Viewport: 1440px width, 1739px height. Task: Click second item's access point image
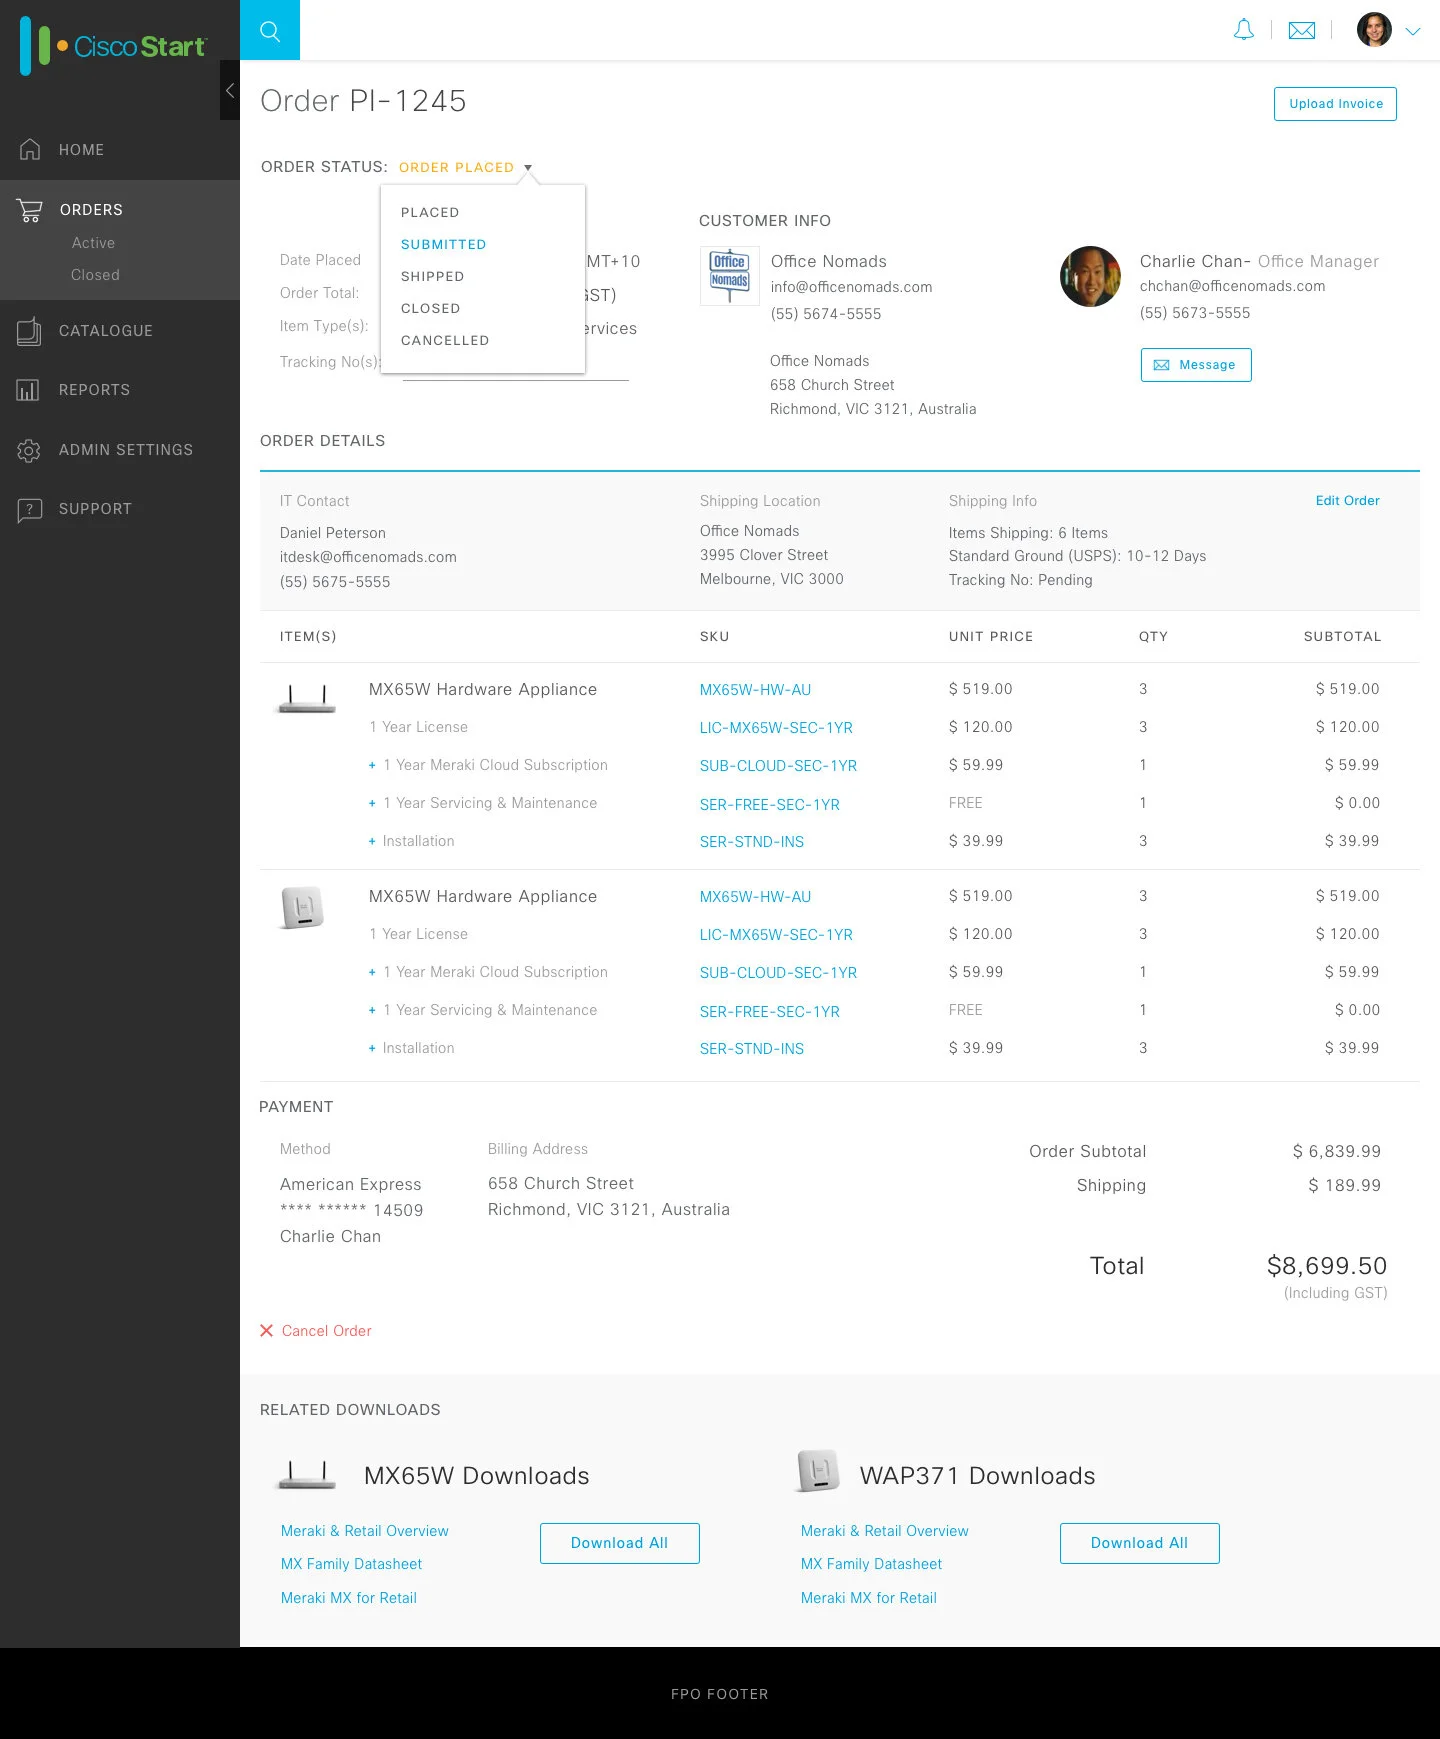click(x=302, y=908)
